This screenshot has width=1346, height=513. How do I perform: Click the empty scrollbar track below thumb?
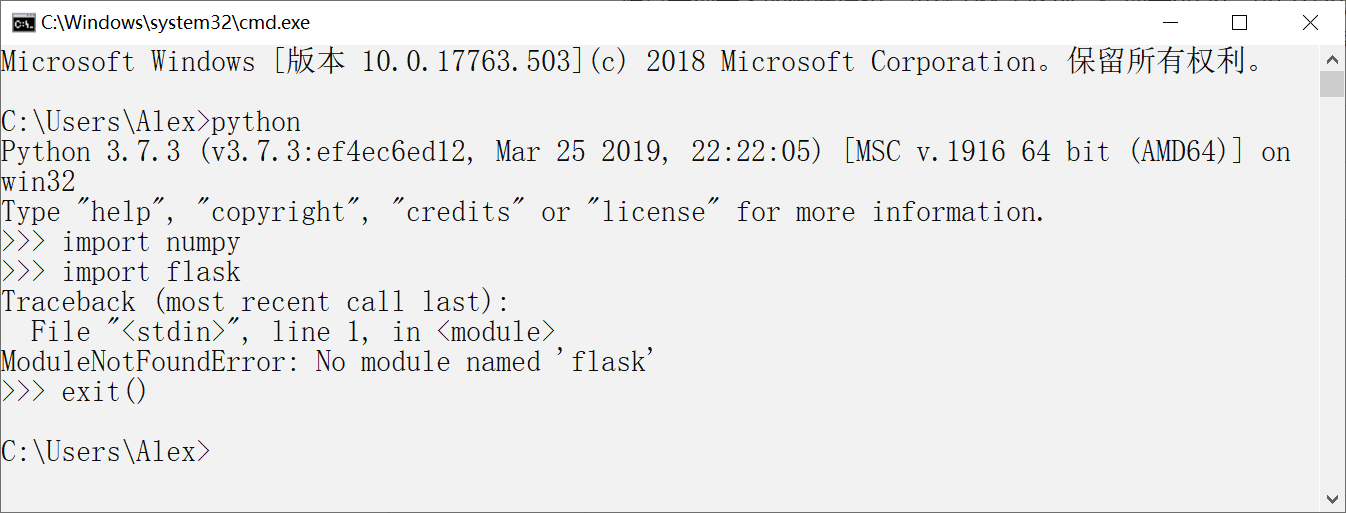point(1332,300)
